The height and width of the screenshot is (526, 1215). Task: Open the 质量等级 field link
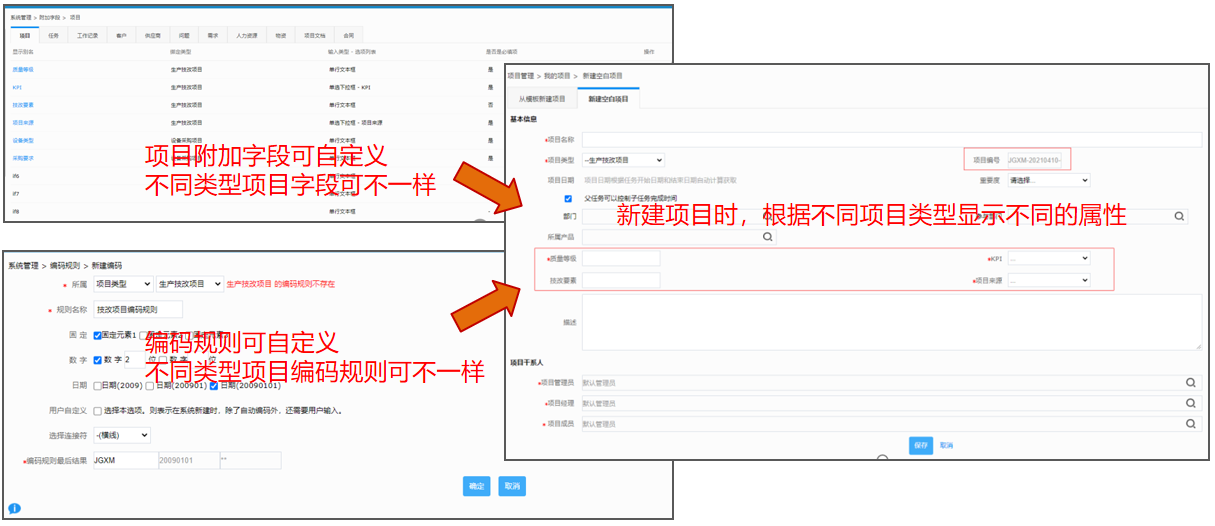tap(23, 69)
